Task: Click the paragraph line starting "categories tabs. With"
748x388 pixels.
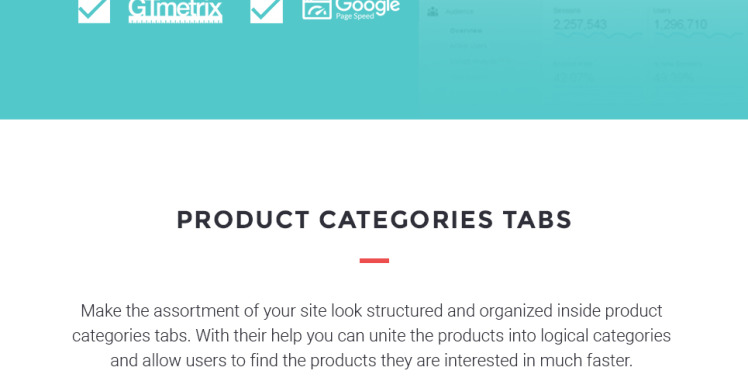Action: (371, 336)
